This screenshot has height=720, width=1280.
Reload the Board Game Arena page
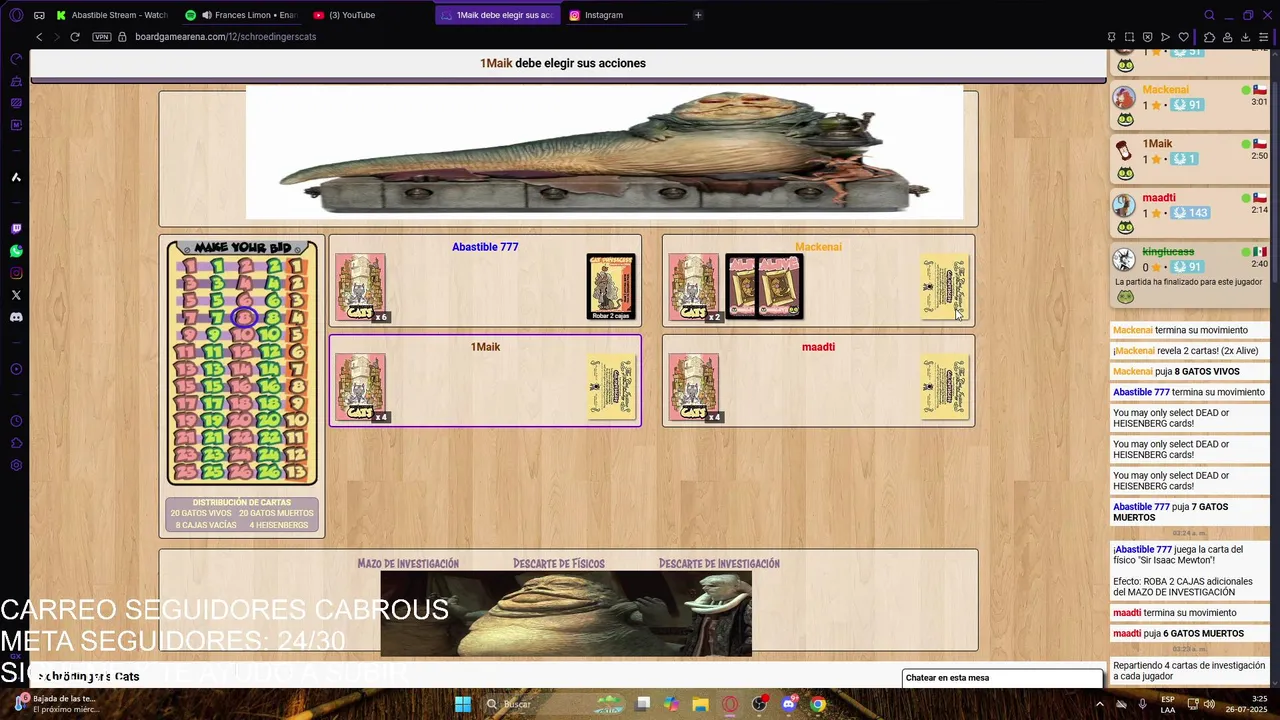click(75, 37)
